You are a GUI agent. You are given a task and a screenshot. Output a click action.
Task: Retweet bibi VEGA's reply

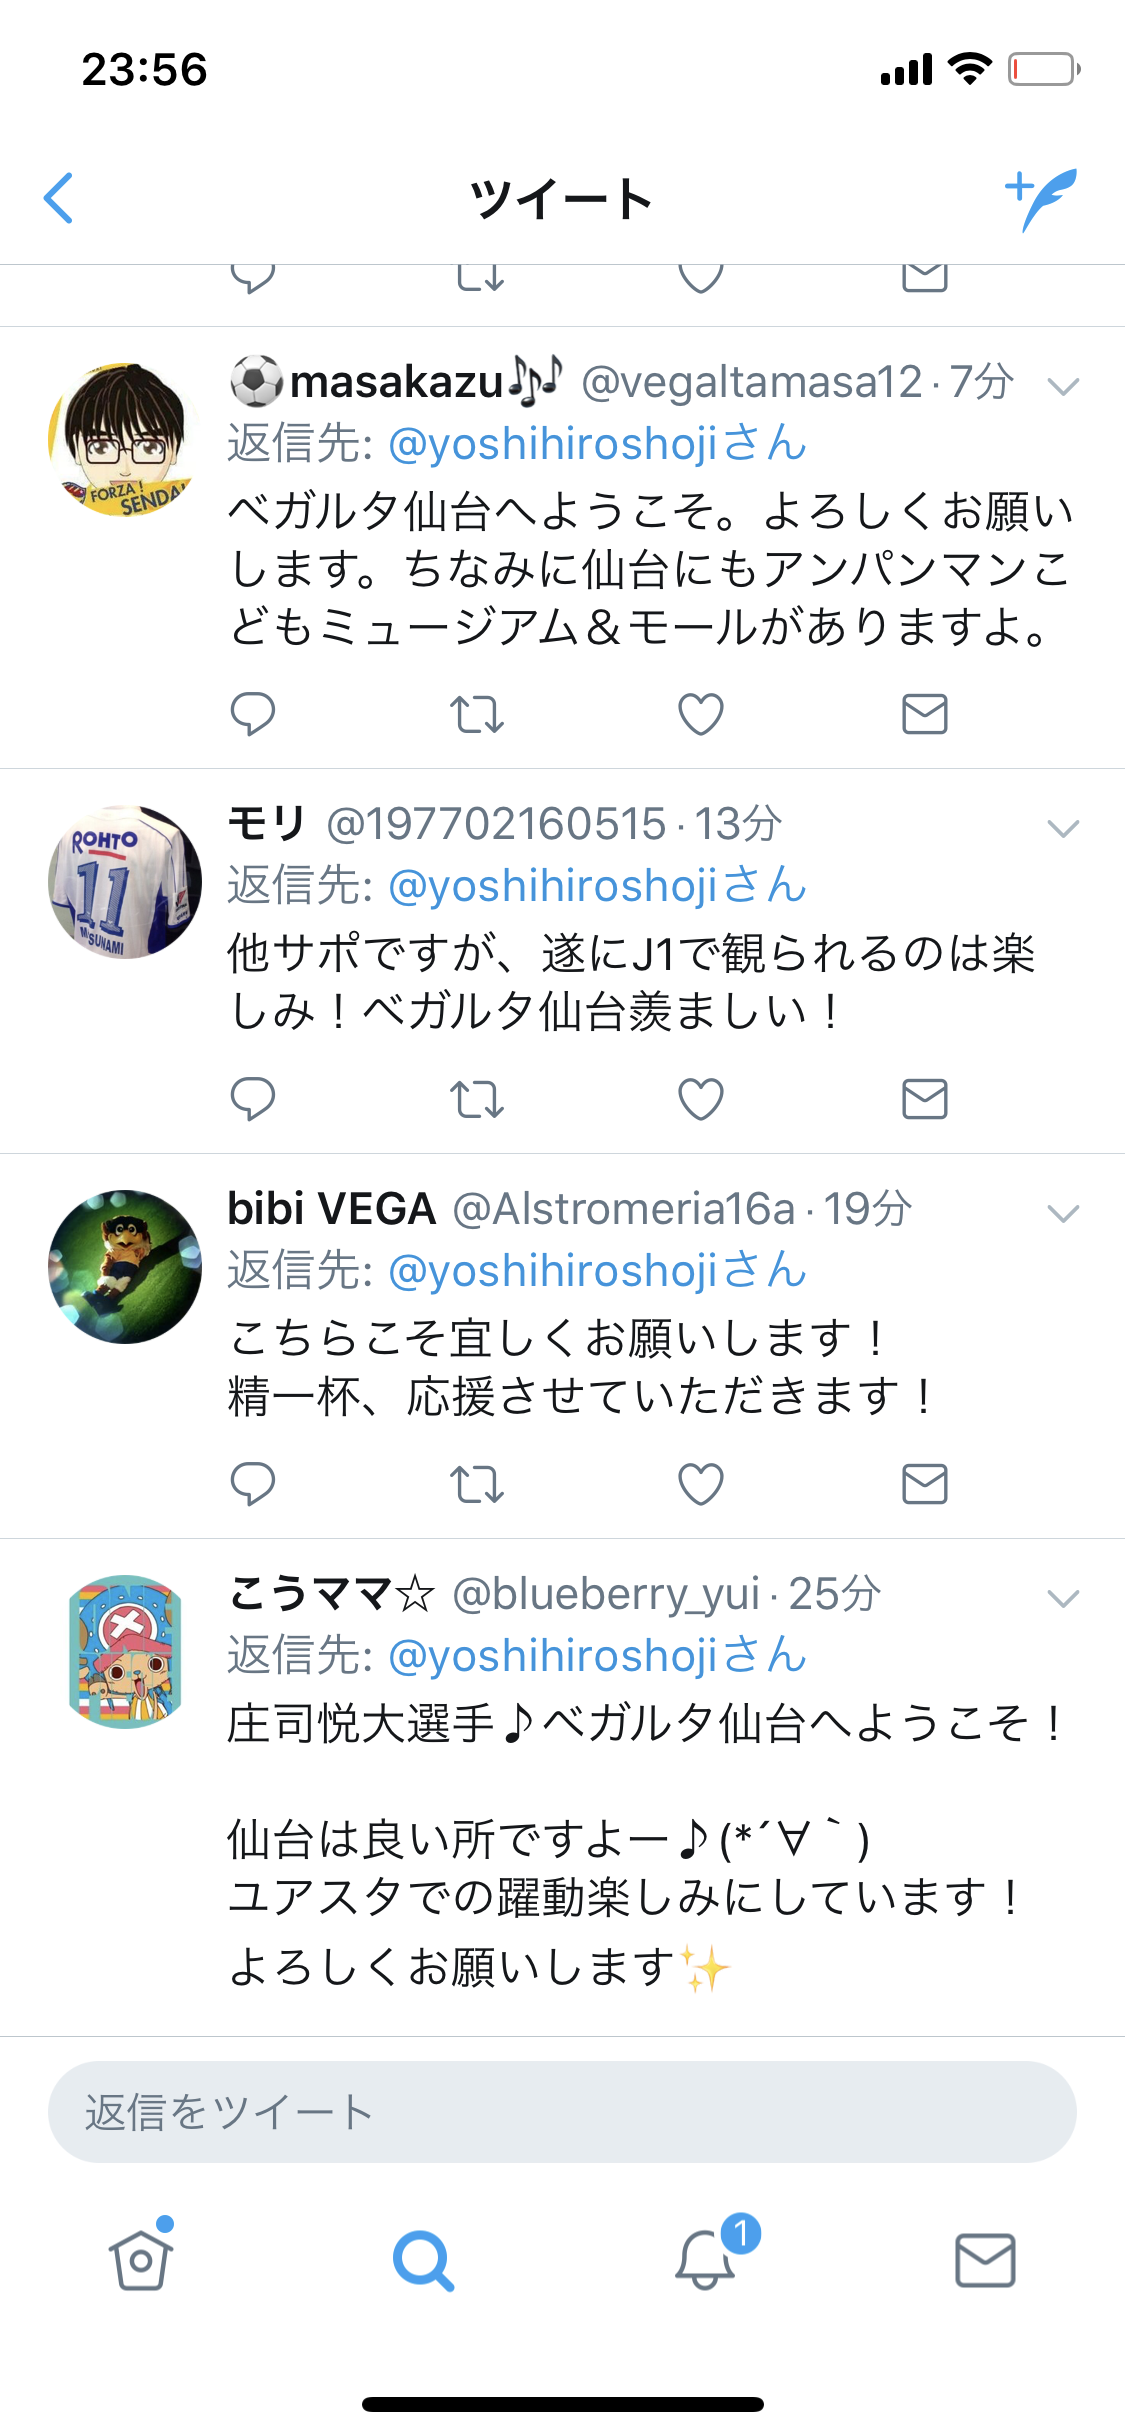tap(476, 1484)
